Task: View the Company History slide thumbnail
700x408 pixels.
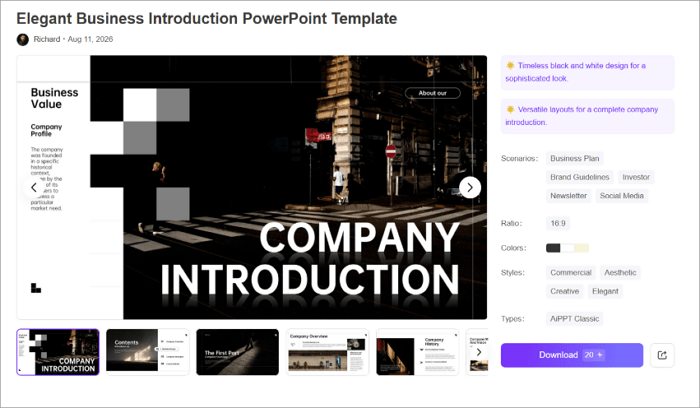Action: click(x=417, y=352)
